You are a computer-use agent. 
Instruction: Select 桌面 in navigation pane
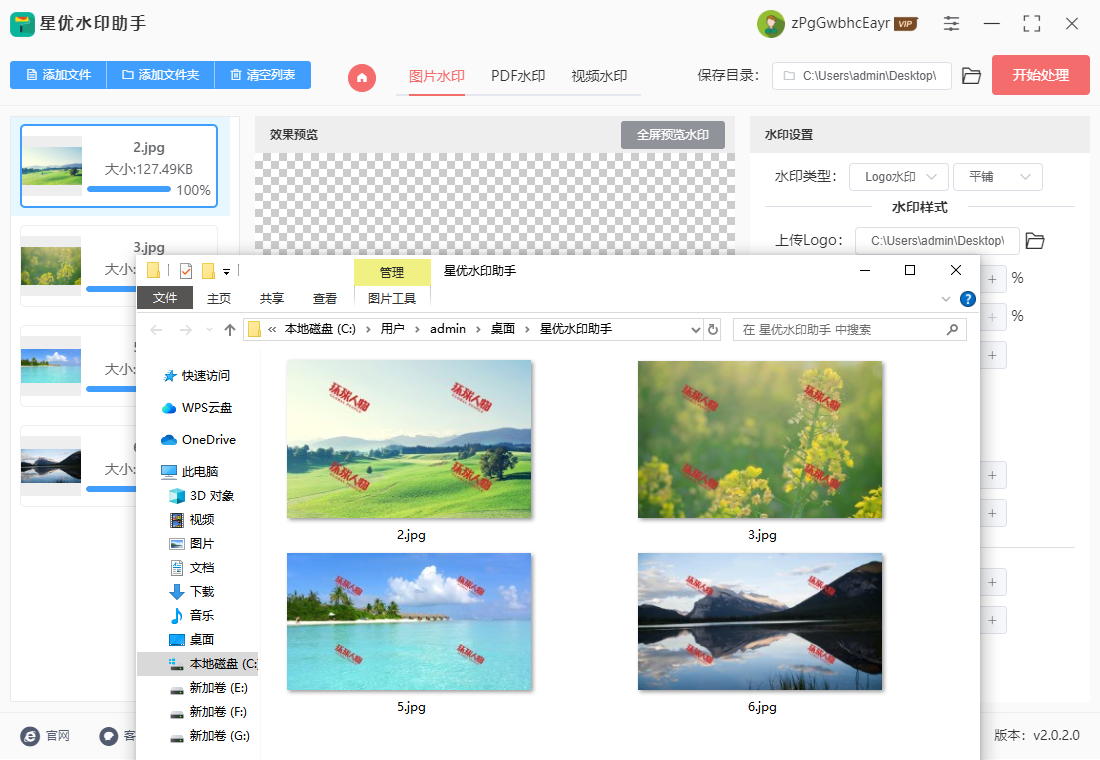(x=192, y=639)
